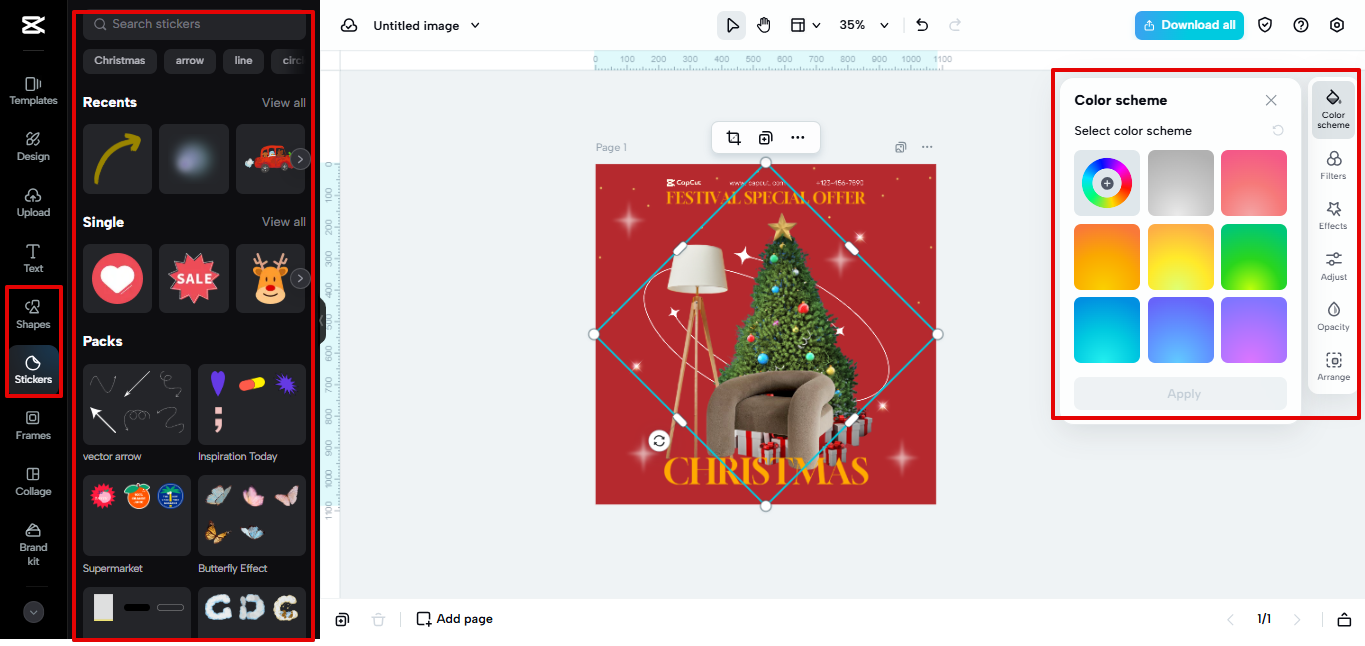Viewport: 1365px width, 646px height.
Task: Reset the color scheme selection
Action: (x=1278, y=131)
